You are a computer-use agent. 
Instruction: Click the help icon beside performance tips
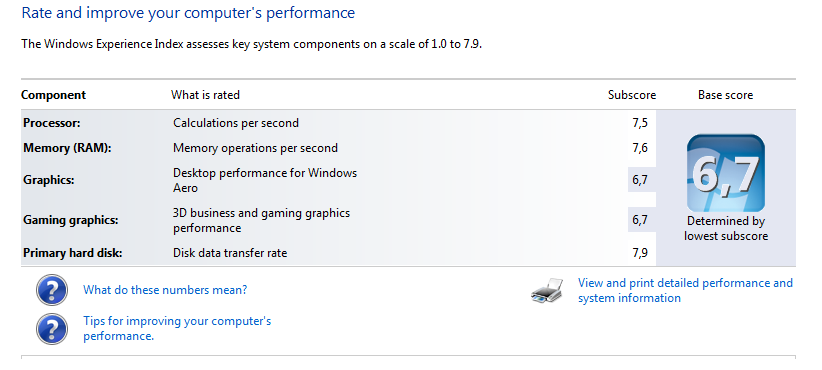coord(52,329)
